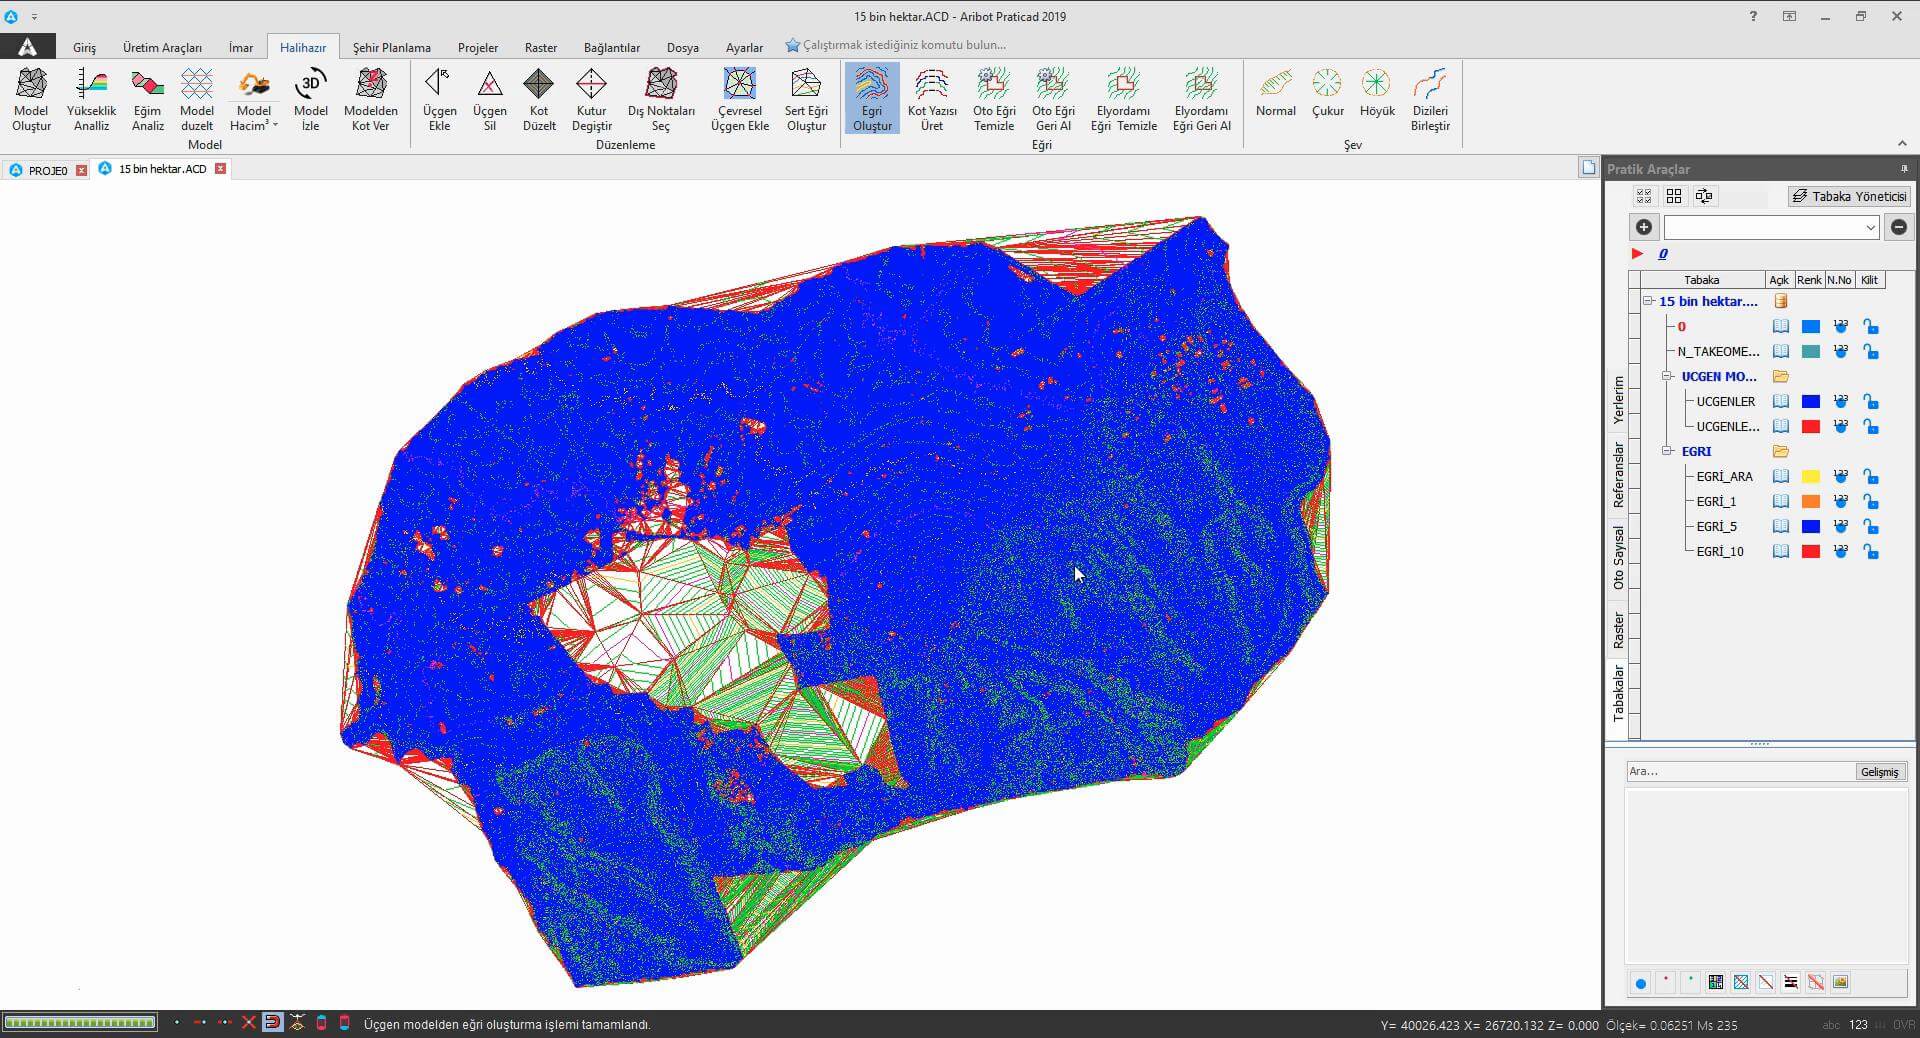The image size is (1920, 1038).
Task: Choose Oto Eğri Geri Al
Action: coord(1053,99)
